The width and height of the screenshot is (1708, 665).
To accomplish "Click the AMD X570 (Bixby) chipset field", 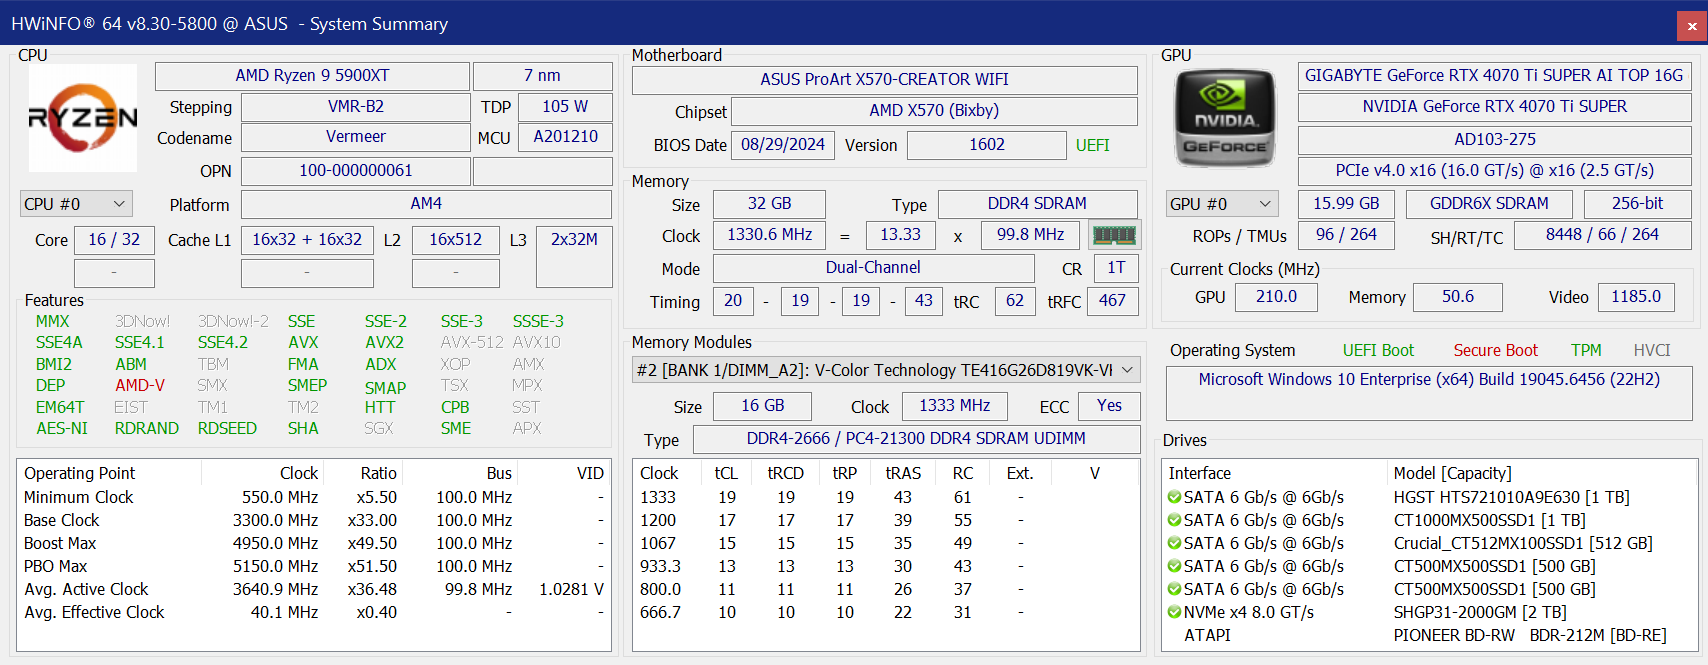I will [x=934, y=111].
